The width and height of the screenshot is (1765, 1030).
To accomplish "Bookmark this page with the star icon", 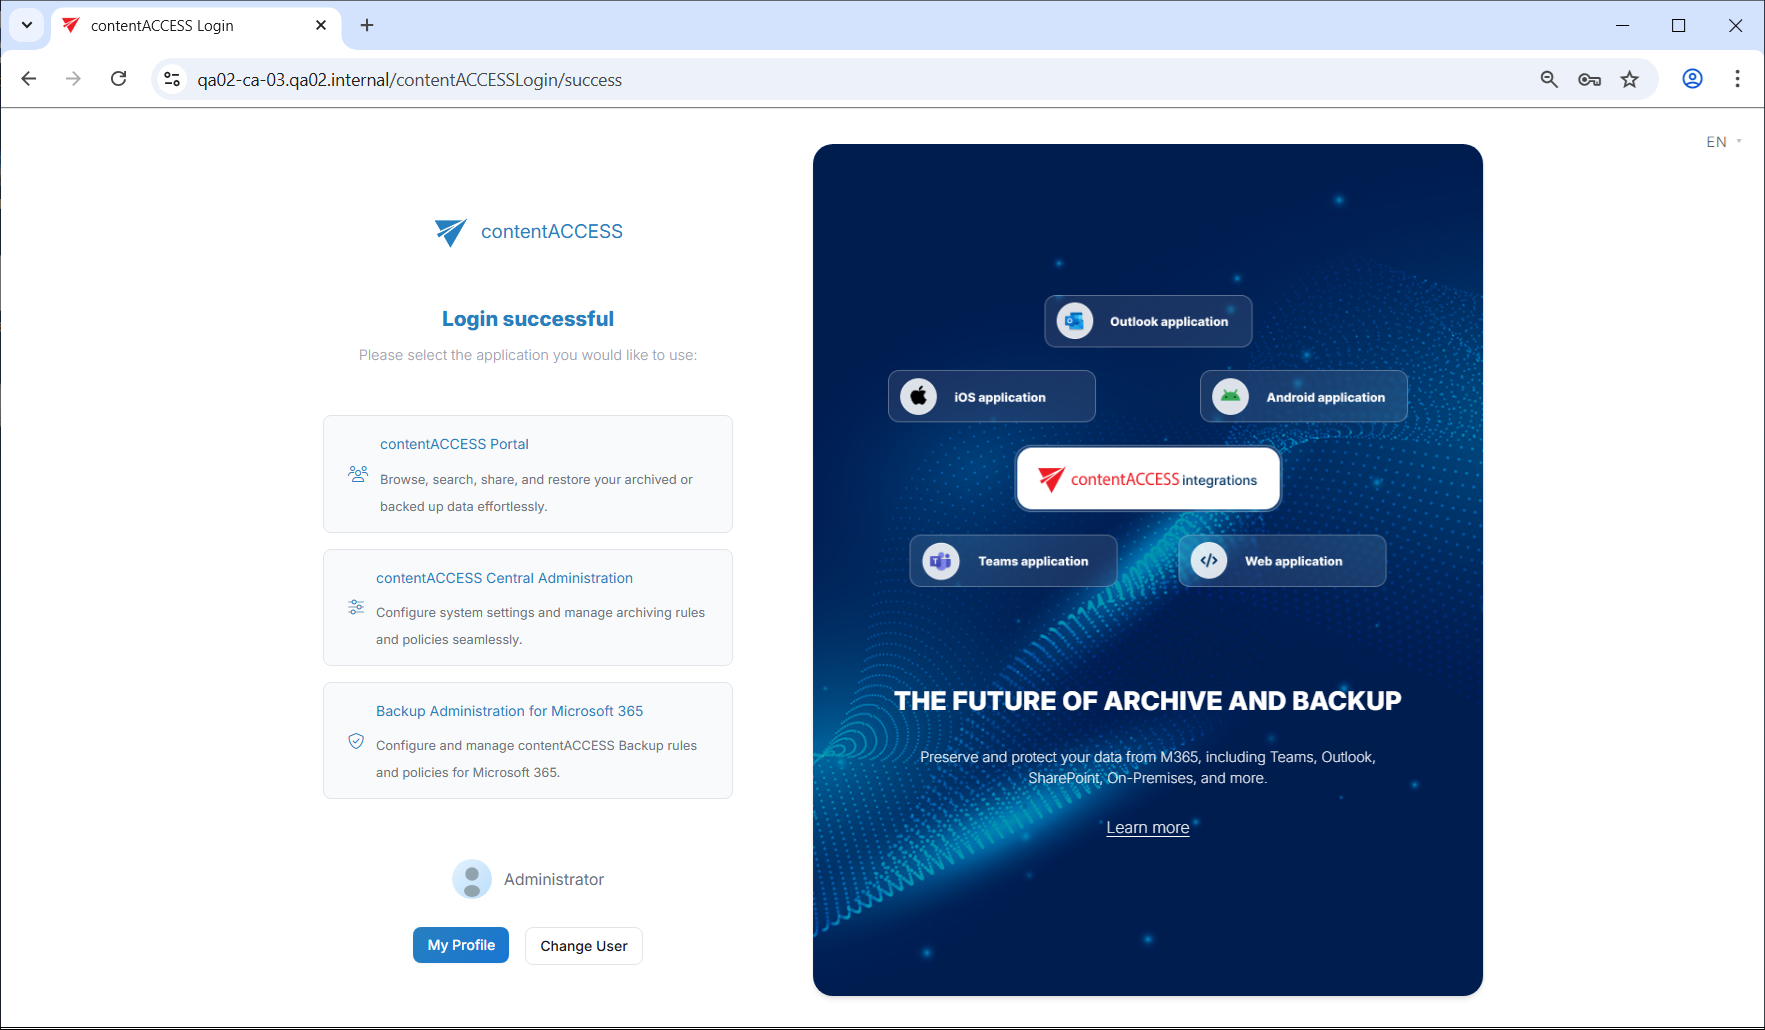I will pyautogui.click(x=1630, y=79).
